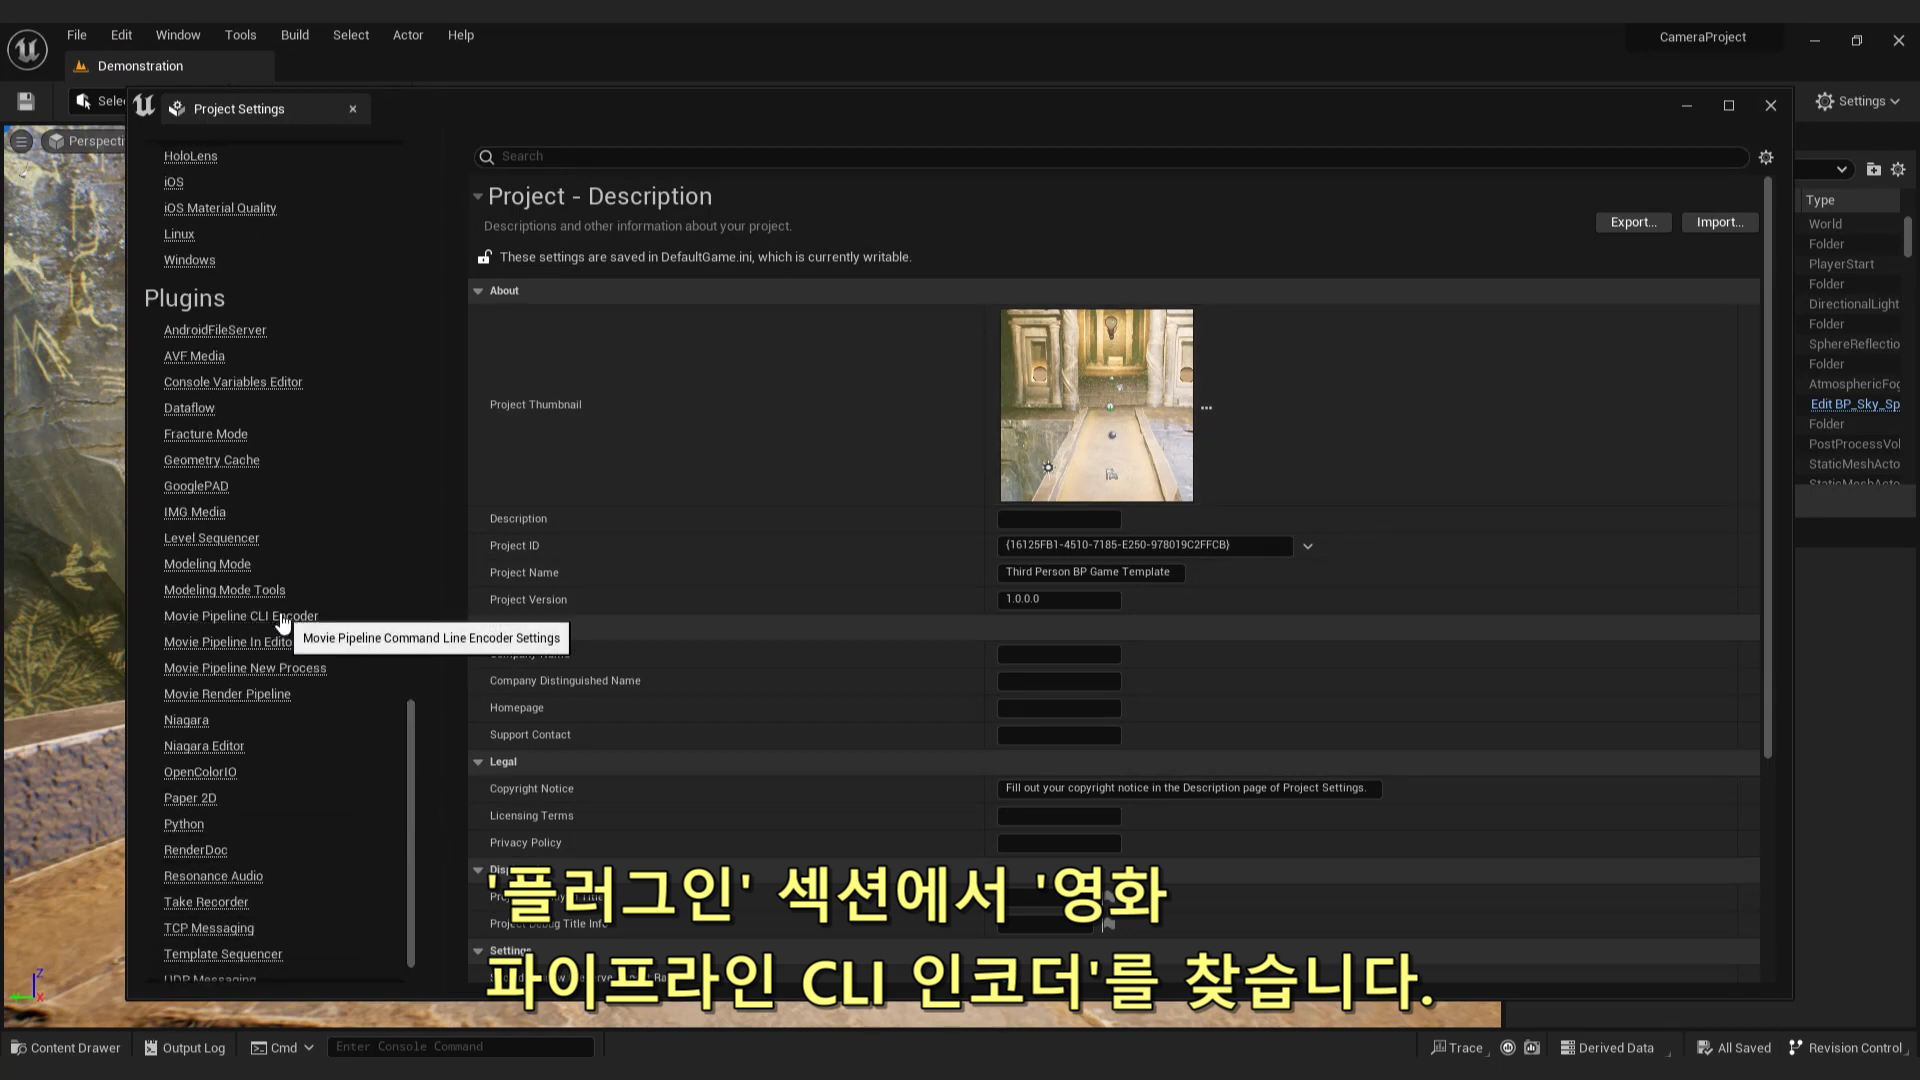Screen dimensions: 1920x1080
Task: Click the Trace button in status bar
Action: click(1457, 1047)
